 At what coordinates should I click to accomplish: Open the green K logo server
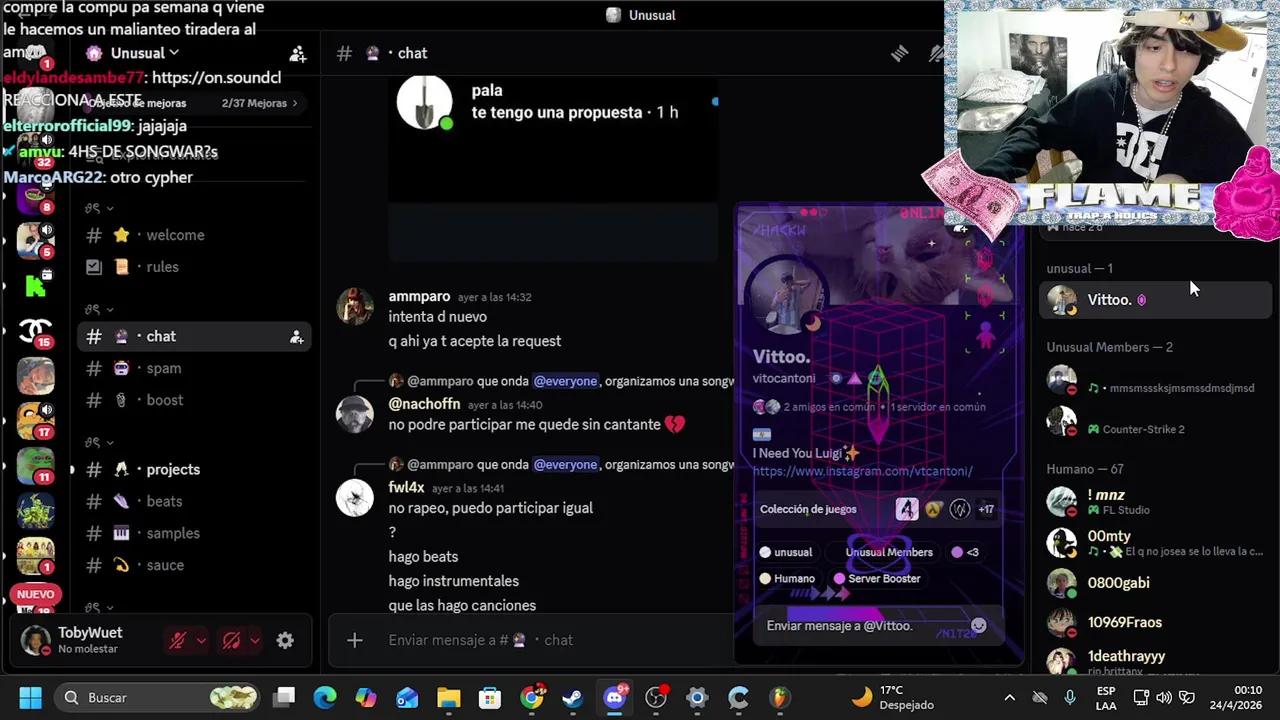[35, 286]
